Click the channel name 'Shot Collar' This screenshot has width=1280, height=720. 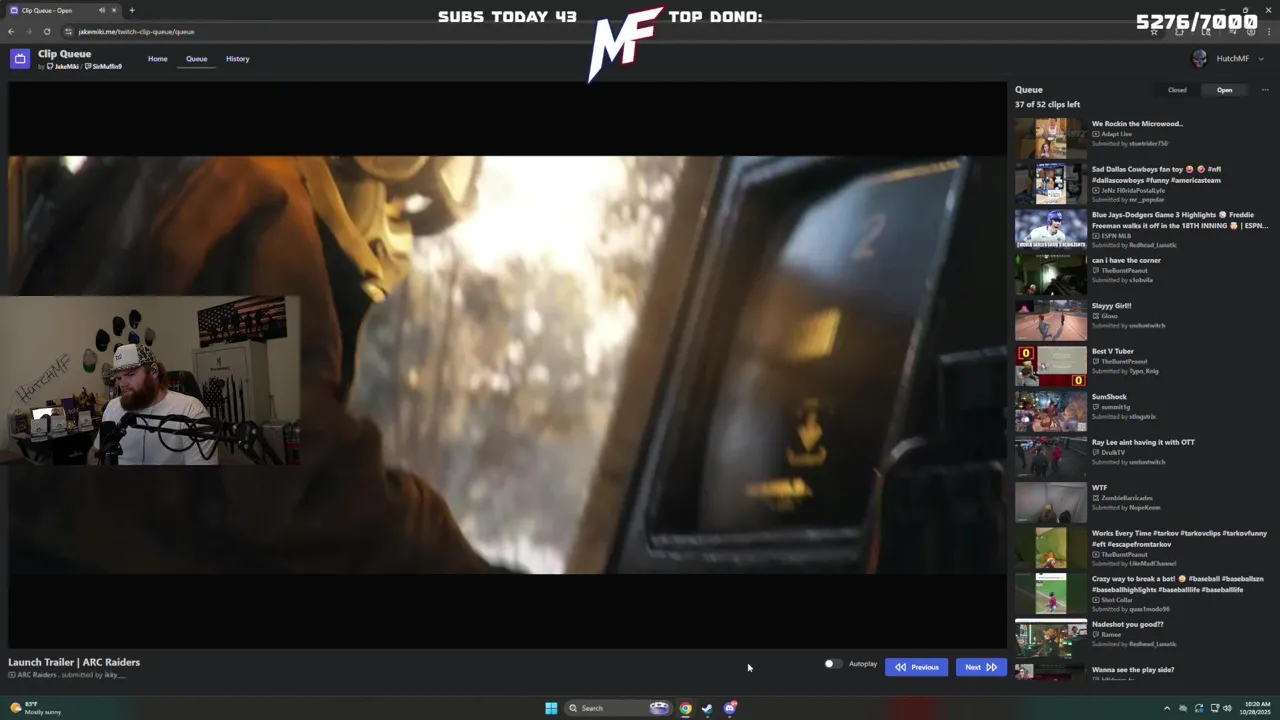[1116, 600]
